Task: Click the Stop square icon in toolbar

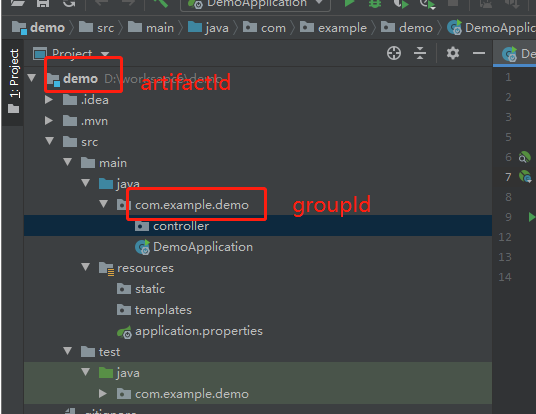Action: [453, 3]
